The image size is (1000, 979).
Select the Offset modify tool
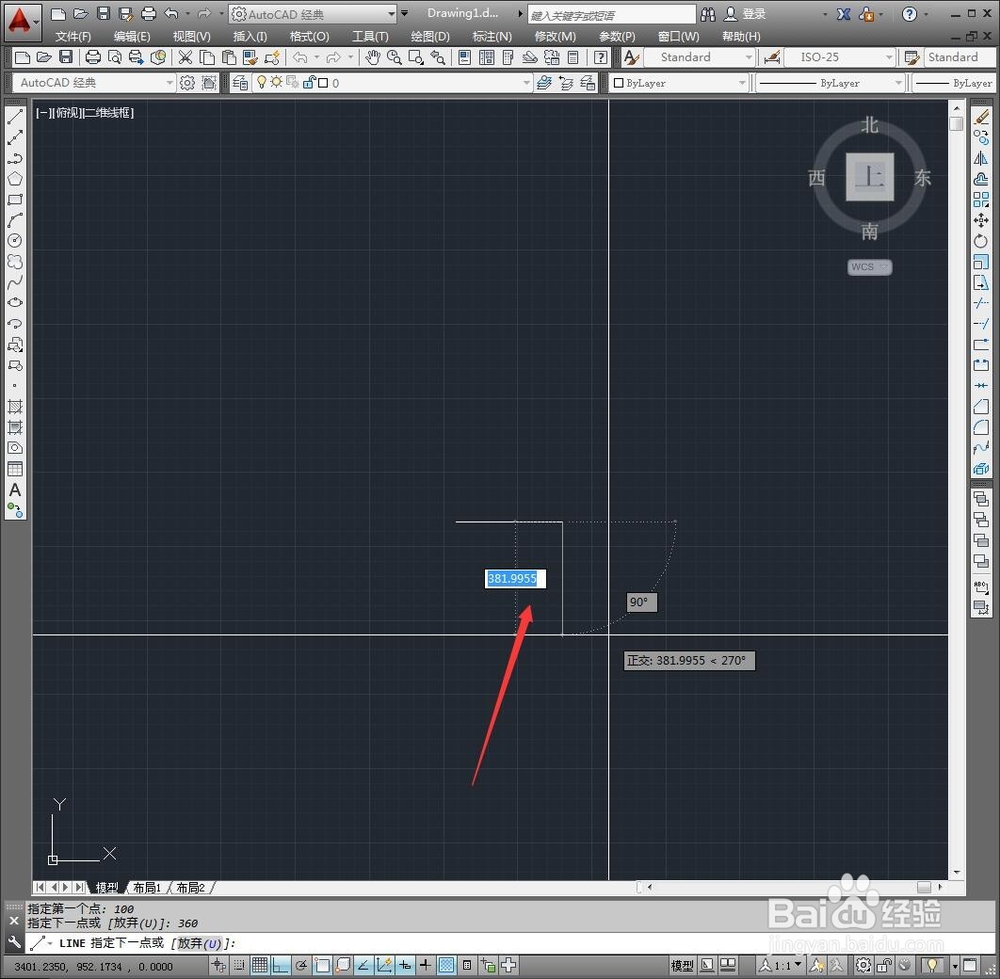point(981,179)
